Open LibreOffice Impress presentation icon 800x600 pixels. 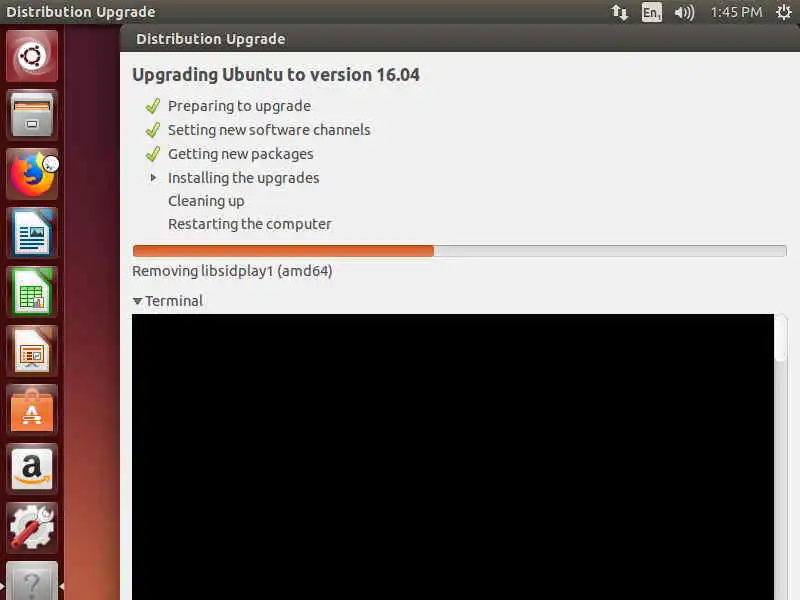[x=32, y=352]
